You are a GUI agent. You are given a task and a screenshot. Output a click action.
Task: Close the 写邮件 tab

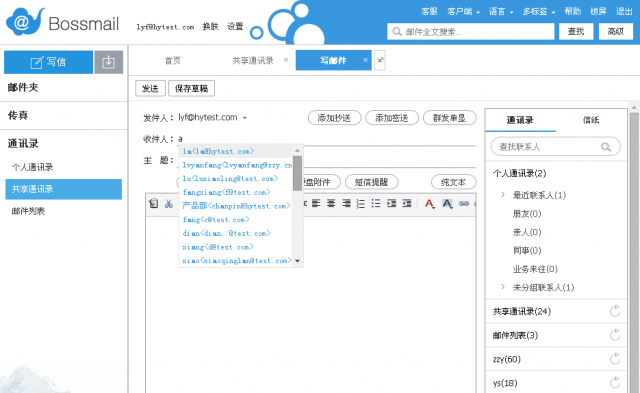pos(365,60)
